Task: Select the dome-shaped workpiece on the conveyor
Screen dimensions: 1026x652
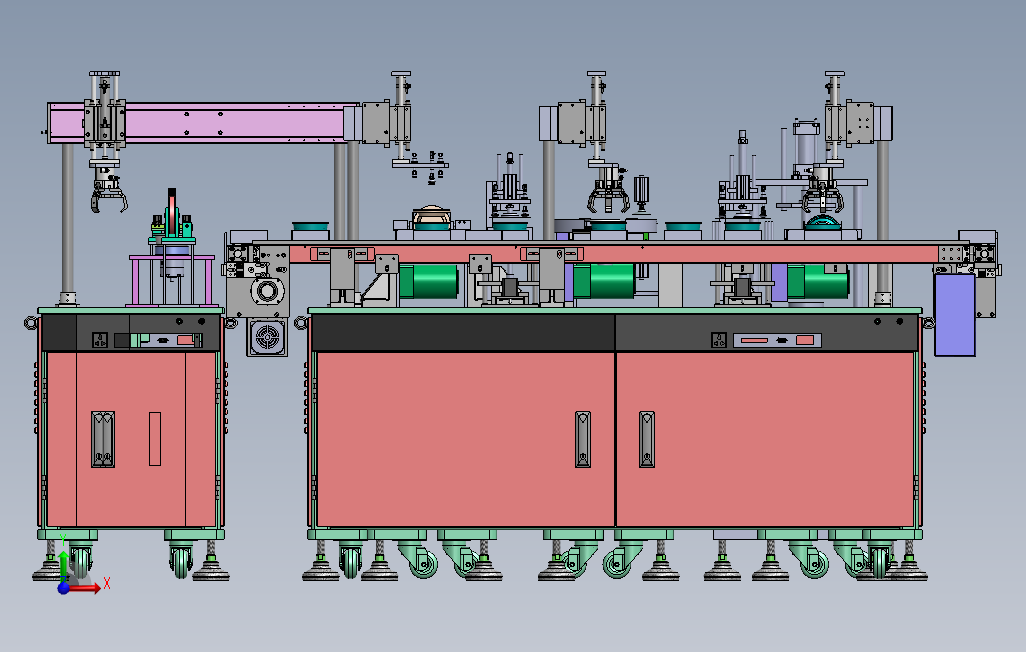Action: click(x=432, y=215)
